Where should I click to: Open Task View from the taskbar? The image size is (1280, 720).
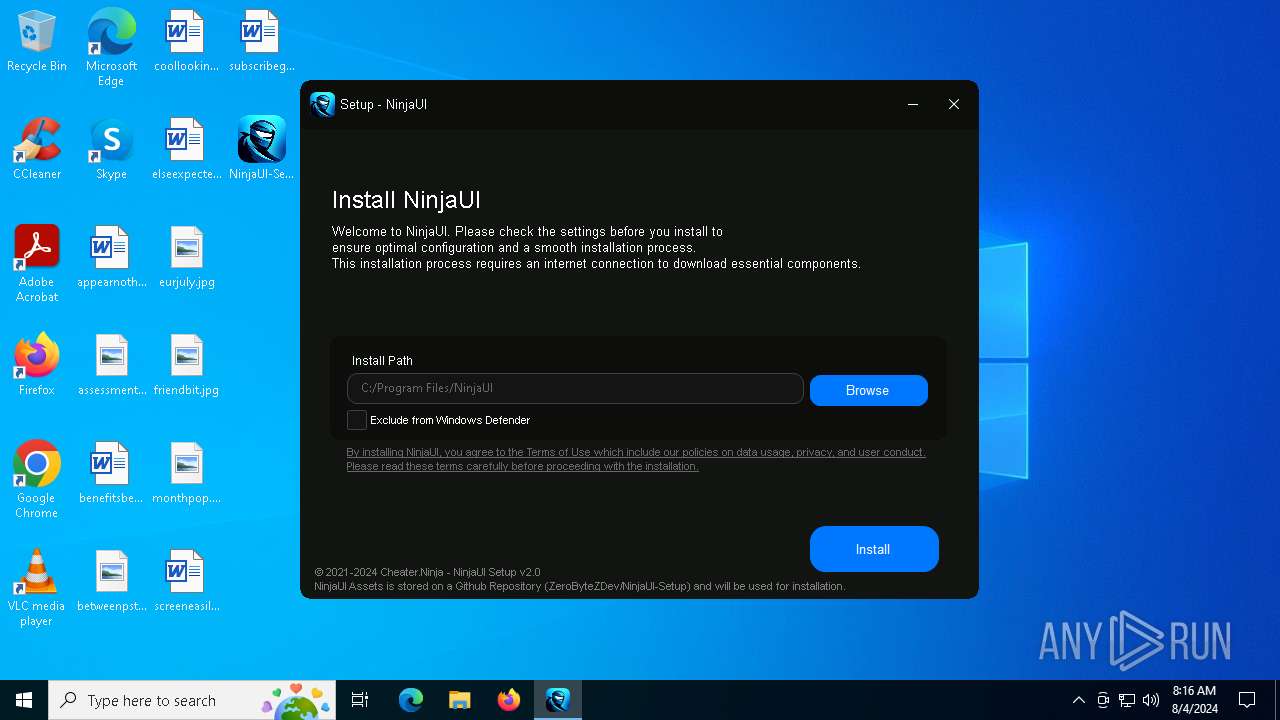(360, 700)
